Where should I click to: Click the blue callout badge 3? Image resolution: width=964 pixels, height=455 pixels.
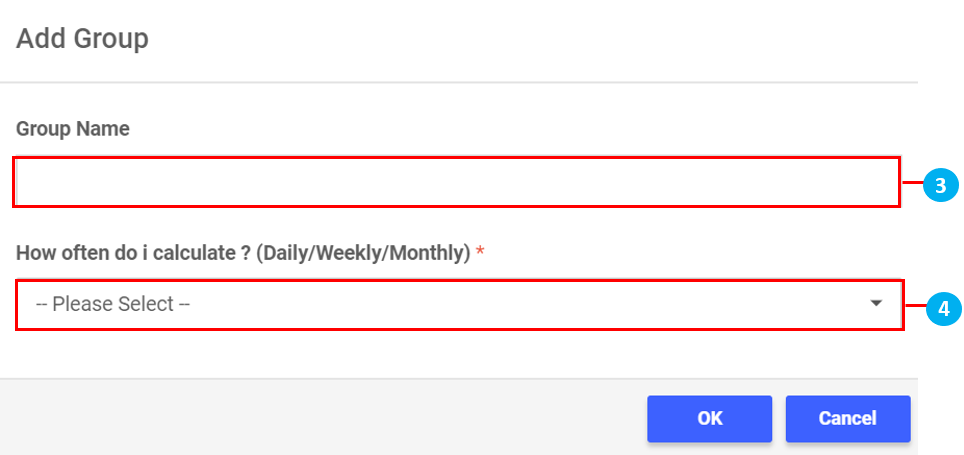tap(940, 185)
